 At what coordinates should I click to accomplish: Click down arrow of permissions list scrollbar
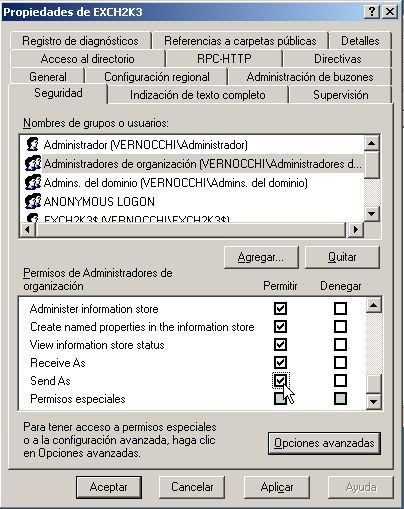[x=373, y=402]
